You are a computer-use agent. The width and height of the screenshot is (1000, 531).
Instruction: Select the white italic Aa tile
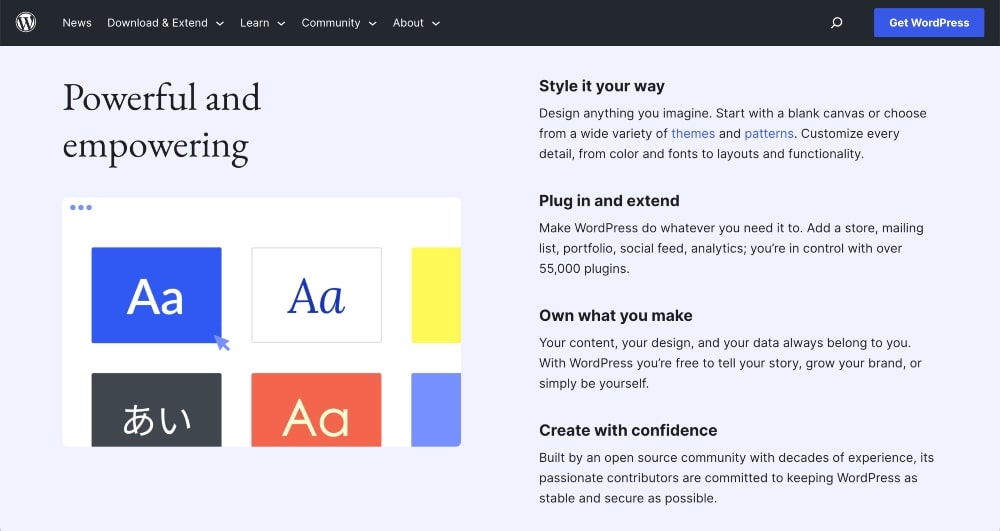(x=316, y=295)
